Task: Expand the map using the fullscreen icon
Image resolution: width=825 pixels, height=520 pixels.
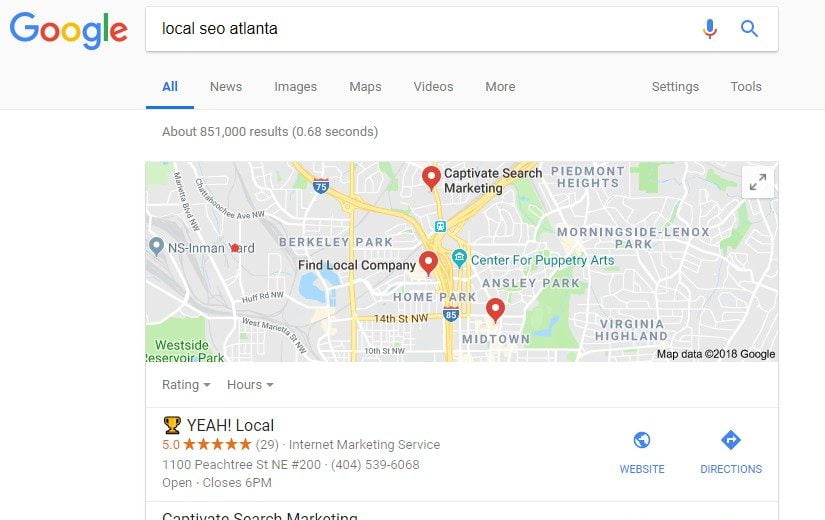Action: click(x=758, y=182)
